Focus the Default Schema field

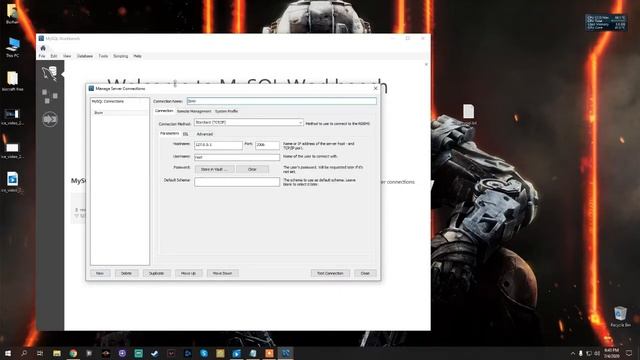237,182
